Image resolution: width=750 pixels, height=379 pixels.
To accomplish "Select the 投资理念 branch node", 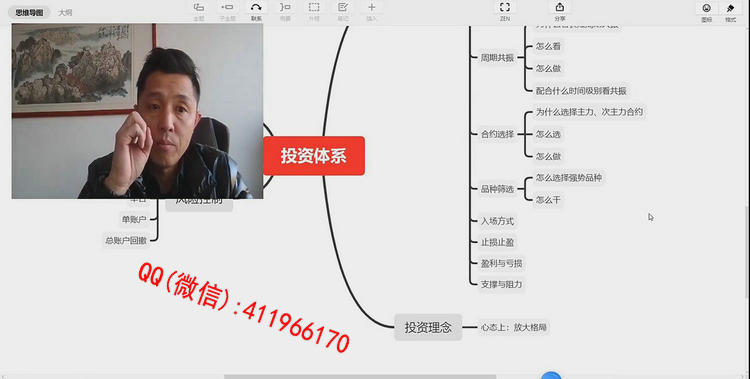I will pyautogui.click(x=428, y=327).
